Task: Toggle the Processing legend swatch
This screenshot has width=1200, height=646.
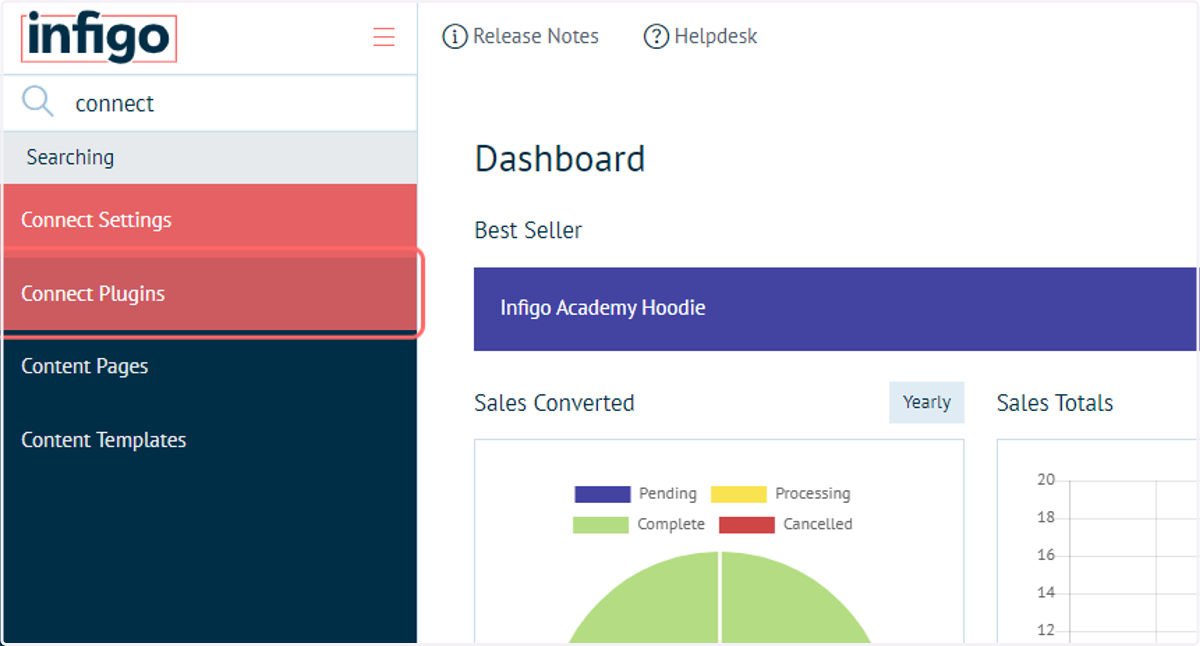Action: 738,494
